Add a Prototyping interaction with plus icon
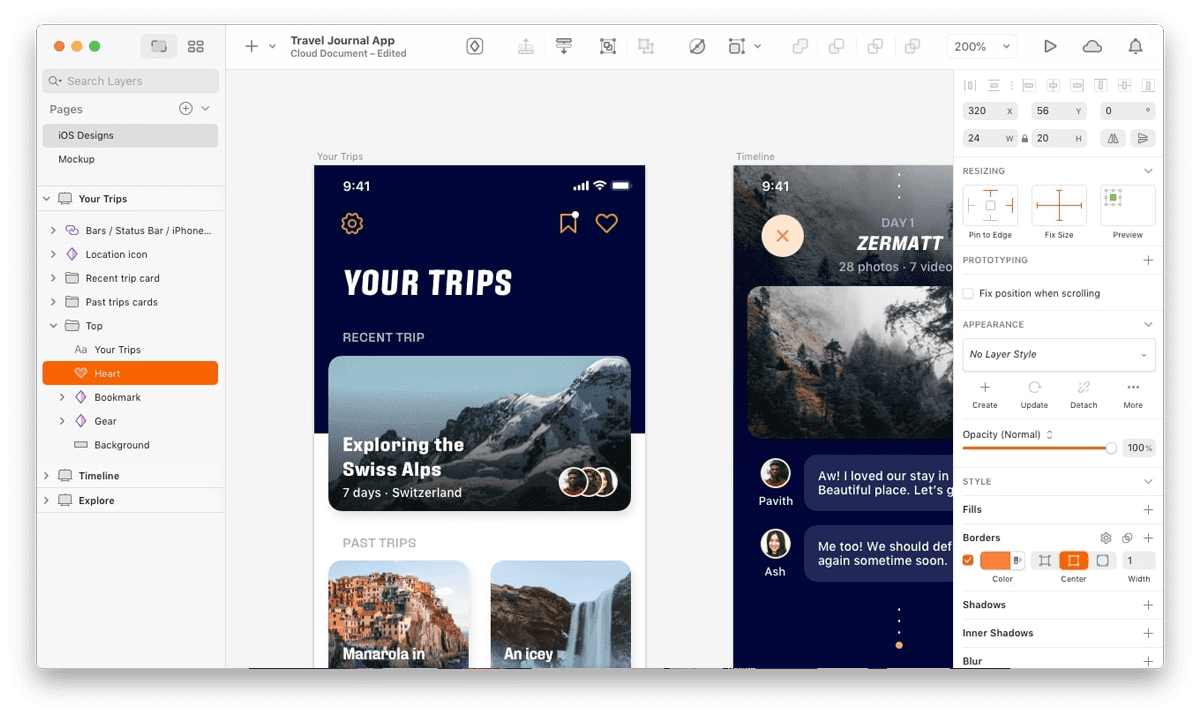 pyautogui.click(x=1148, y=260)
